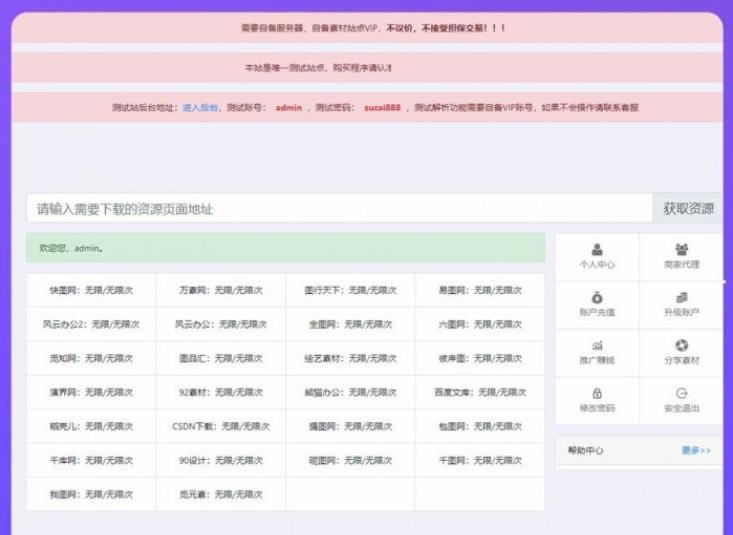Select the 稻壳儿 quota cell
This screenshot has width=733, height=535.
[x=91, y=427]
